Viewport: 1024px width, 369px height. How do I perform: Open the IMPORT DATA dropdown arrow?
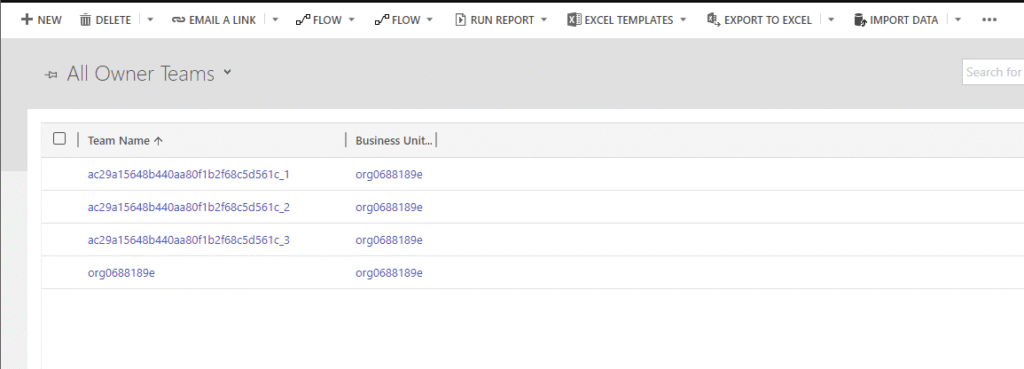point(957,20)
